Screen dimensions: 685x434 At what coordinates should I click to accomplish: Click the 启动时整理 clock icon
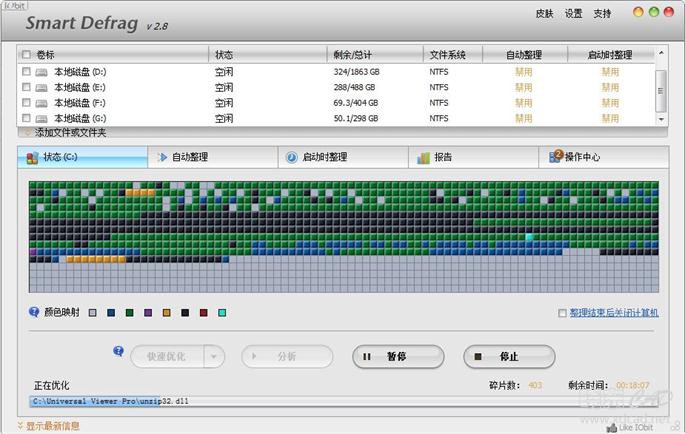click(x=291, y=157)
